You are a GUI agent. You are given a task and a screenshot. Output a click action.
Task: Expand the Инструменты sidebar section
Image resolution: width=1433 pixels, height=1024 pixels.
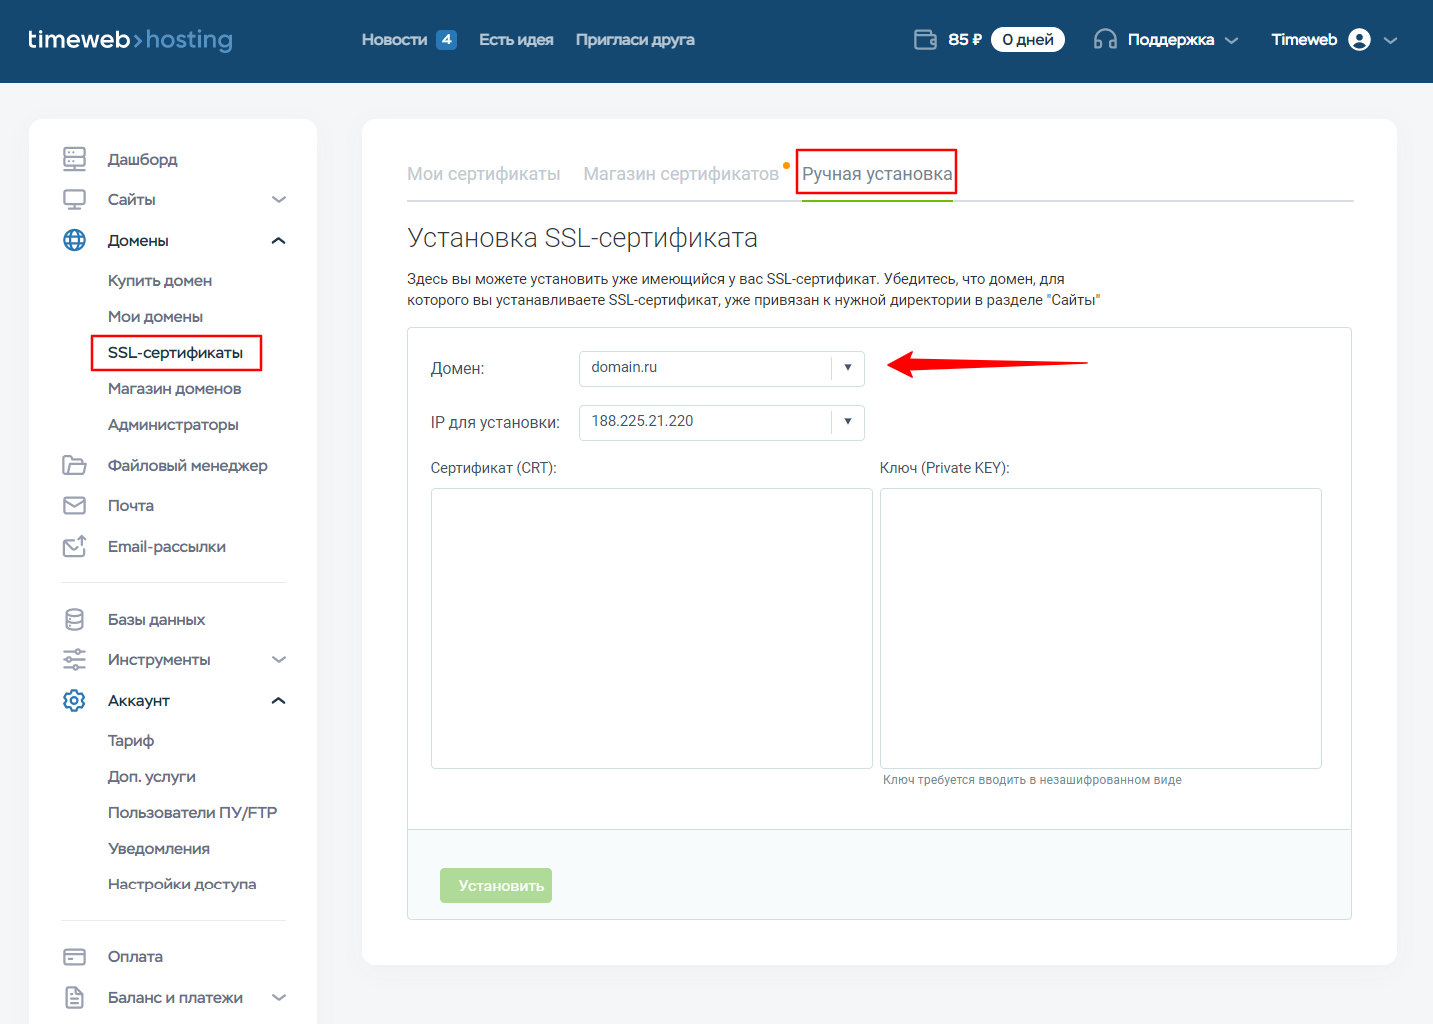[x=279, y=660]
